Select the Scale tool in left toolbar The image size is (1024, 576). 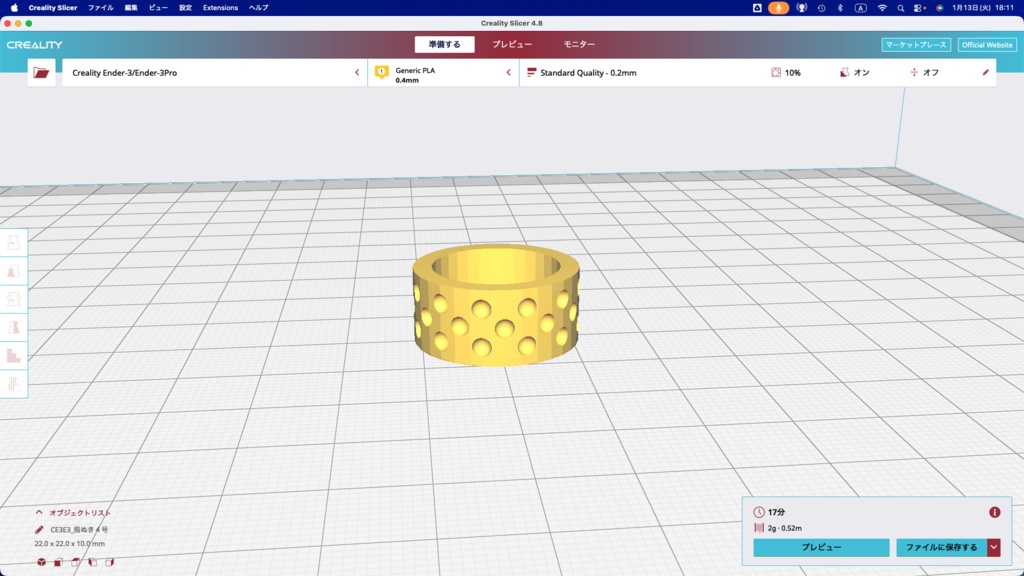(14, 271)
